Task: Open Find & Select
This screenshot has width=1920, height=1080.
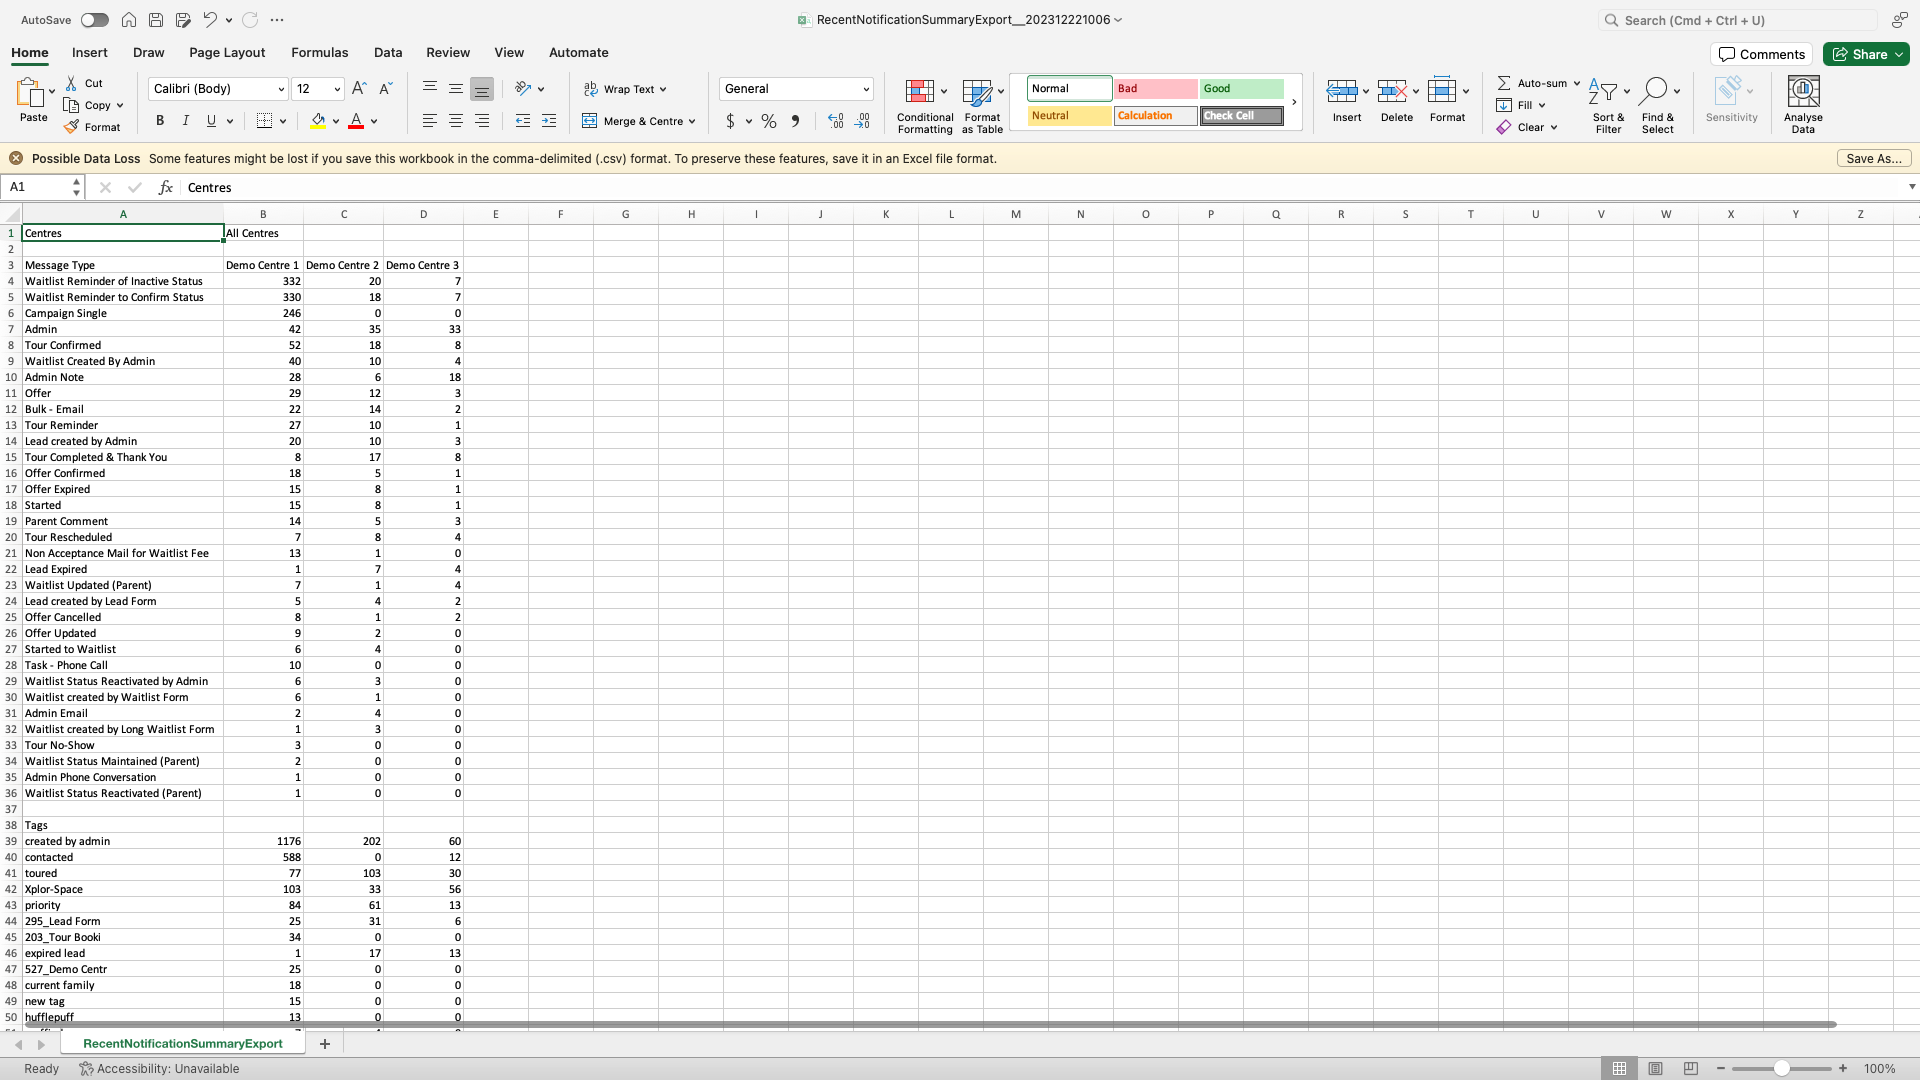Action: tap(1658, 106)
